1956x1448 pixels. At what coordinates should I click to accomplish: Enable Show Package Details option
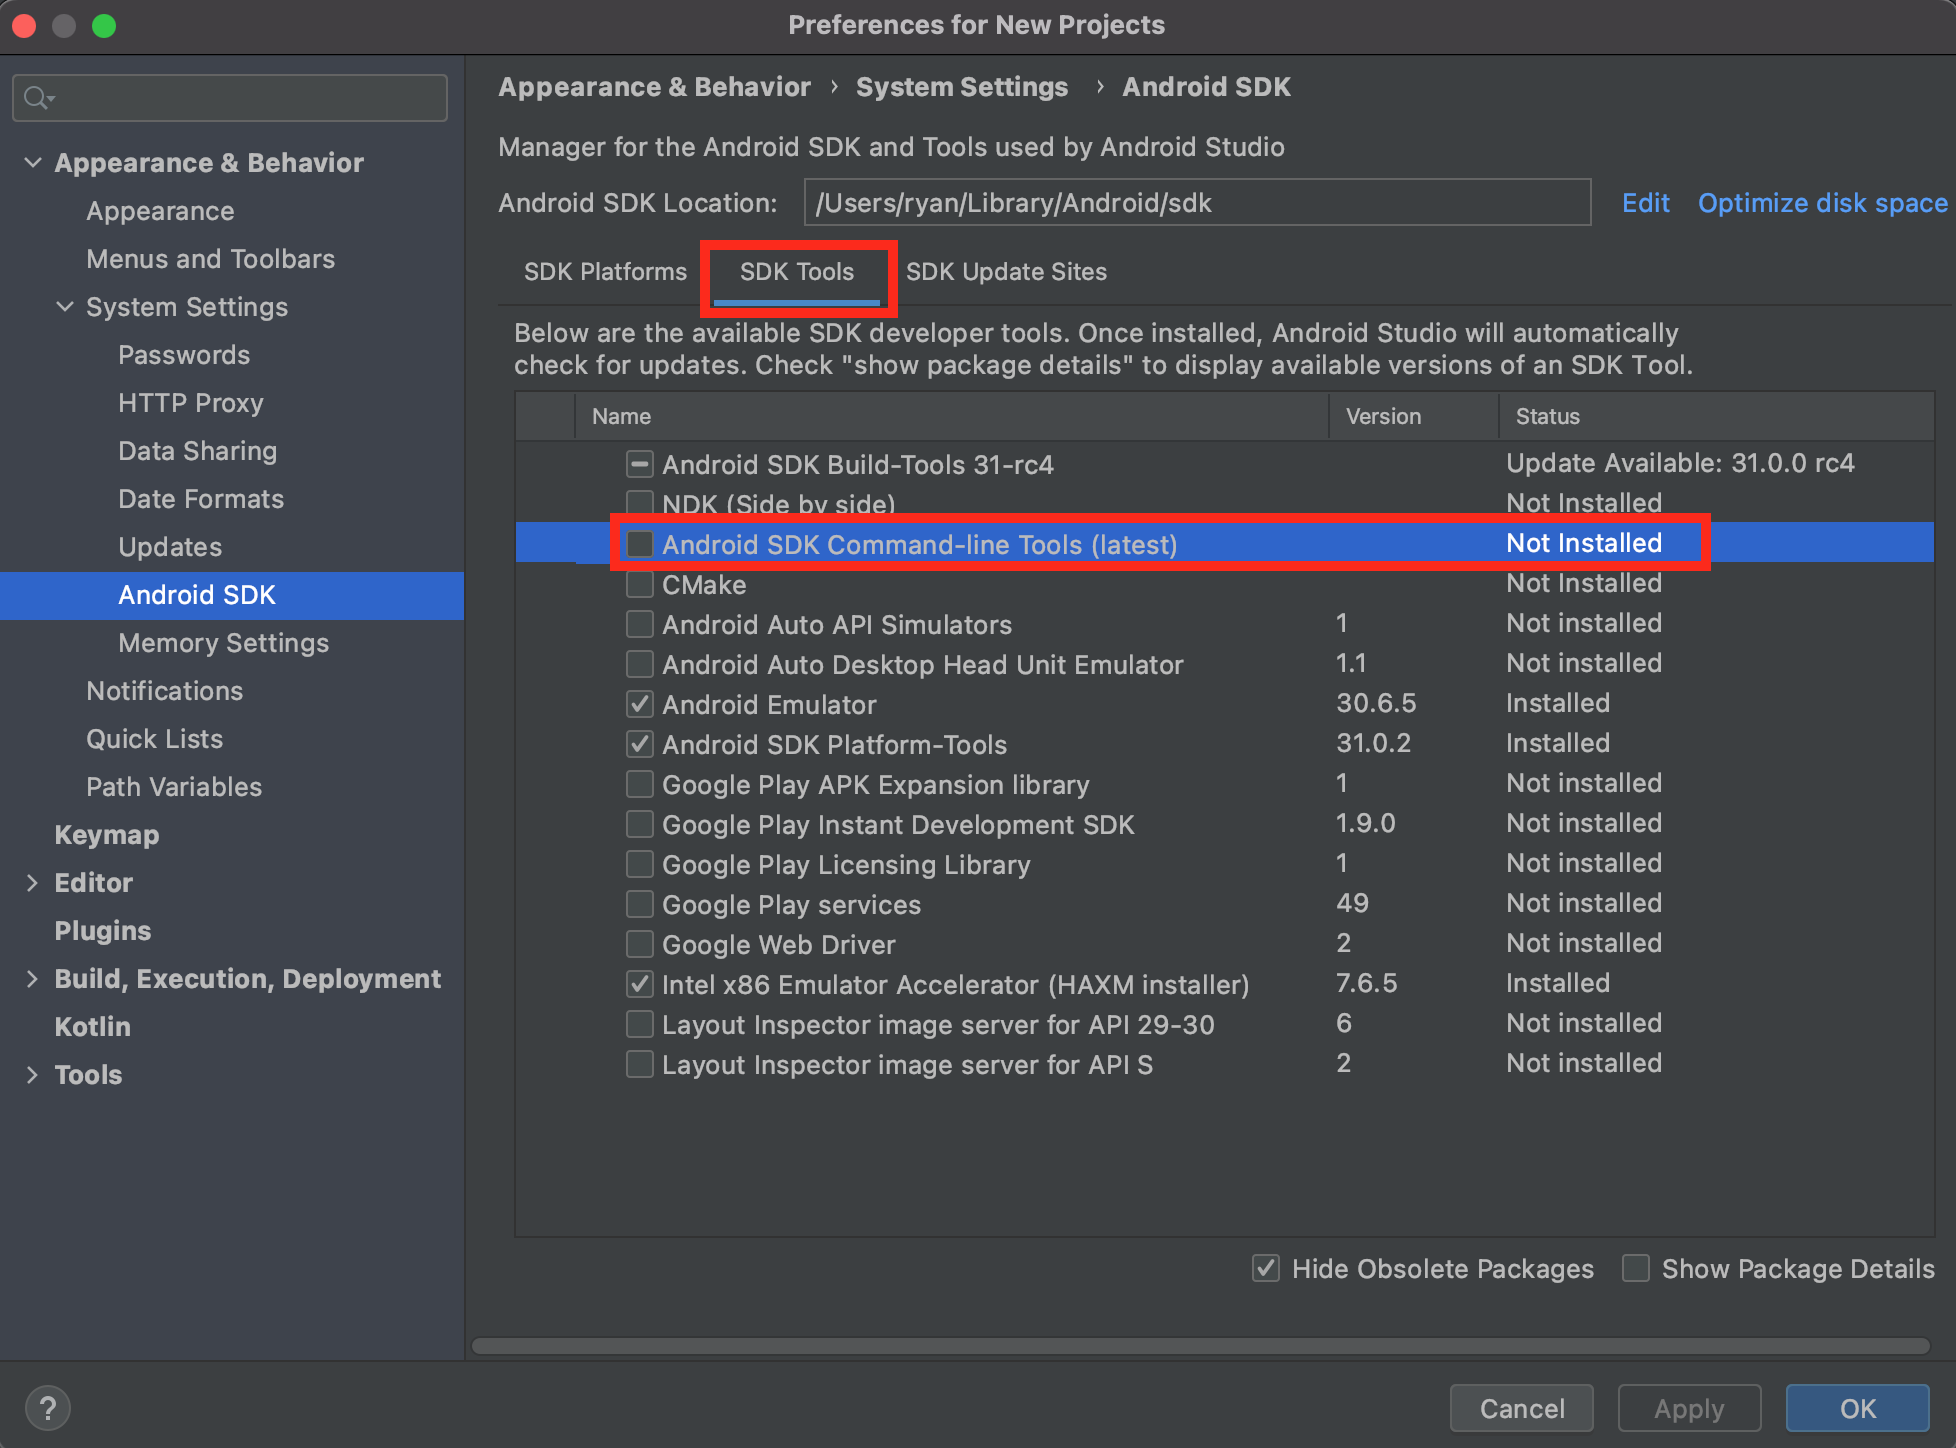coord(1636,1268)
